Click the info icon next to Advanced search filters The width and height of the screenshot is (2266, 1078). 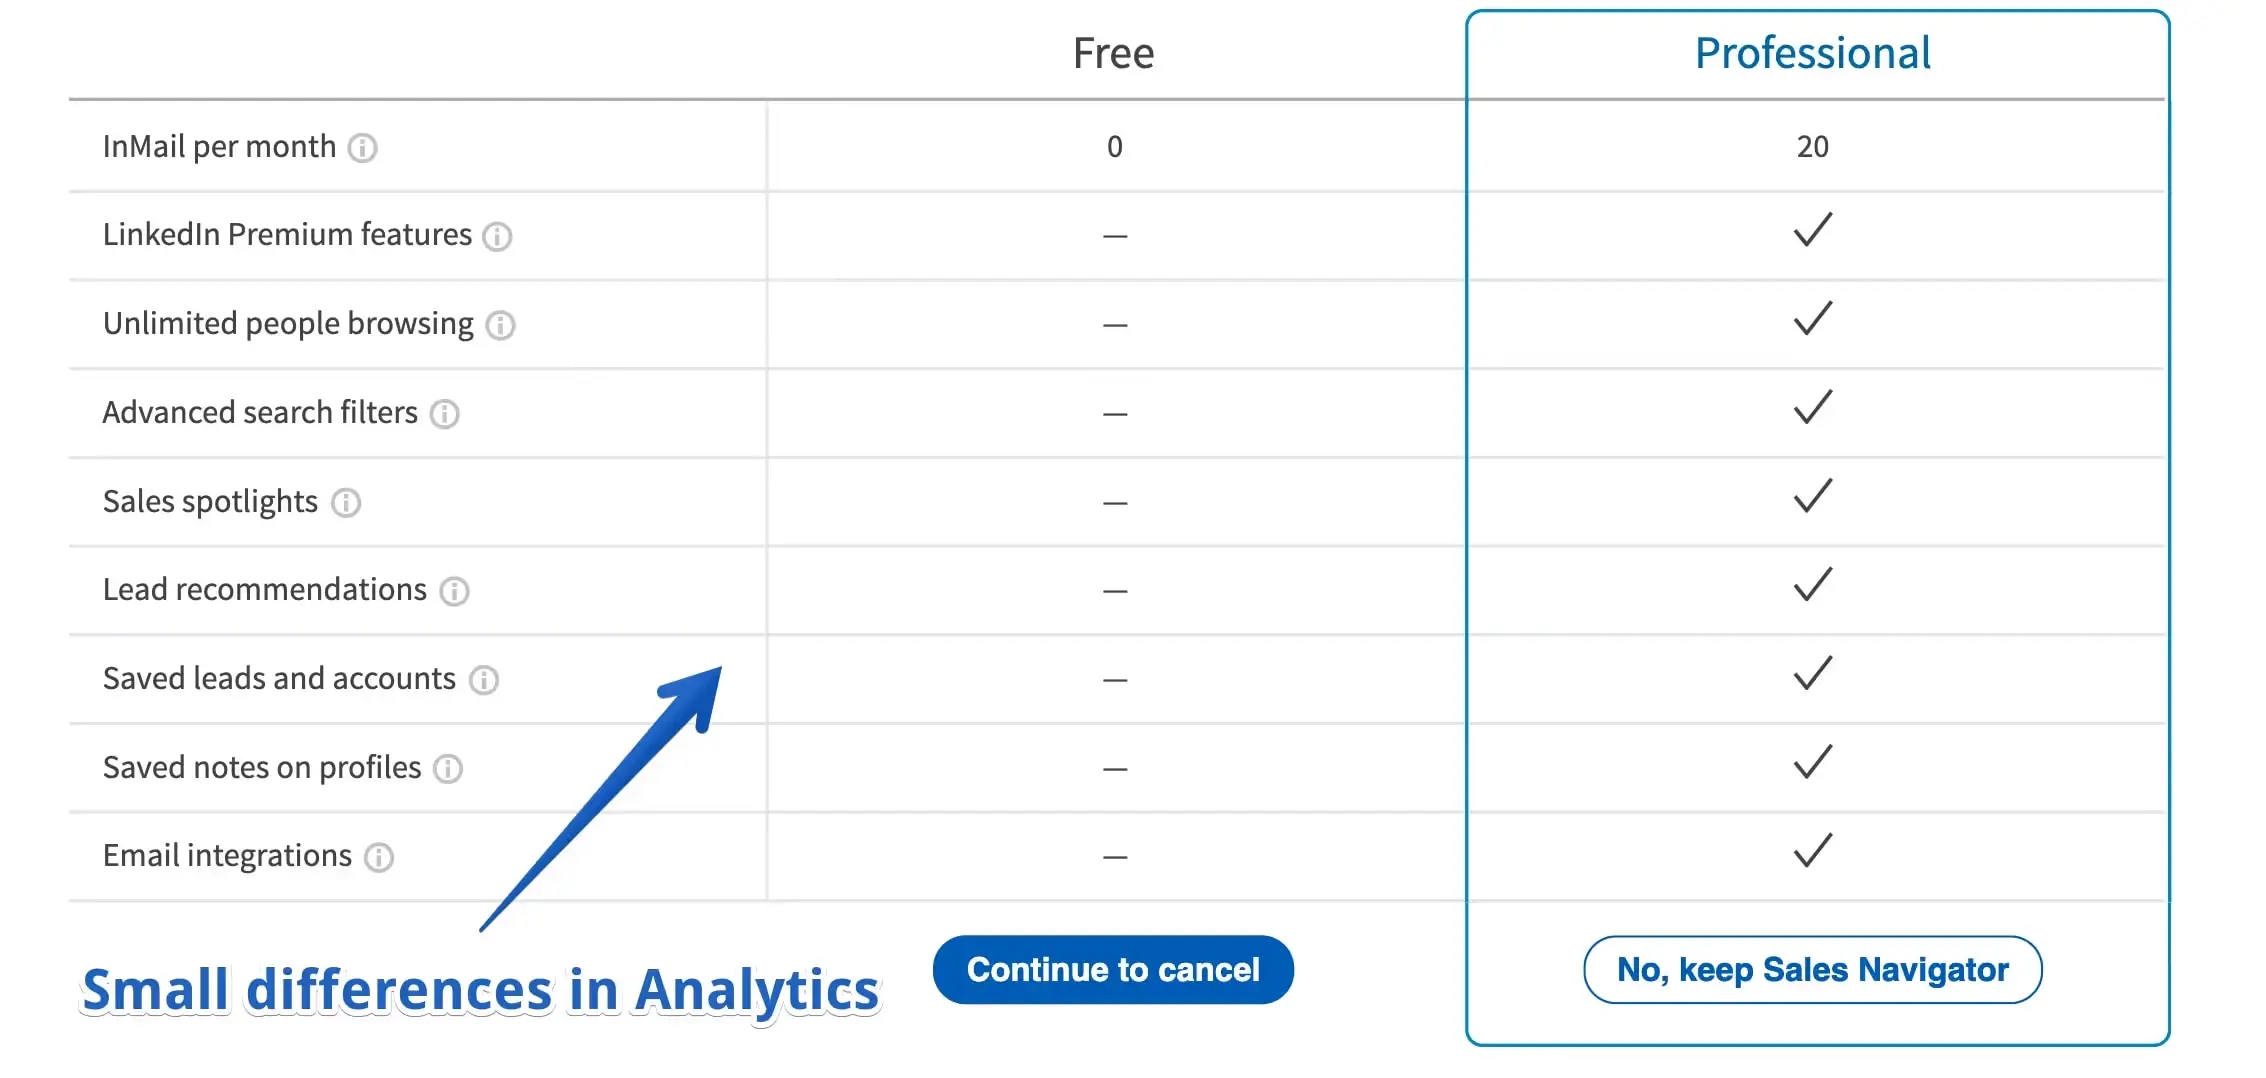click(445, 414)
